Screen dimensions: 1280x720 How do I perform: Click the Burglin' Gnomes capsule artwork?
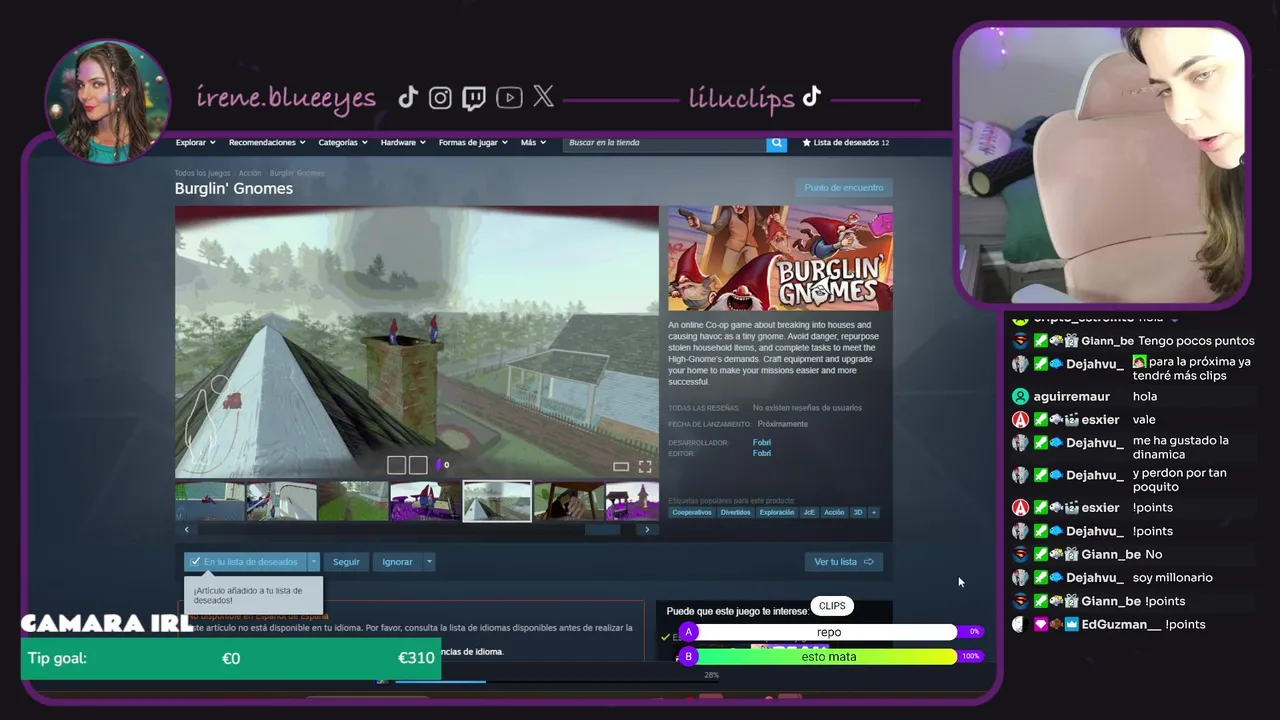pyautogui.click(x=780, y=258)
